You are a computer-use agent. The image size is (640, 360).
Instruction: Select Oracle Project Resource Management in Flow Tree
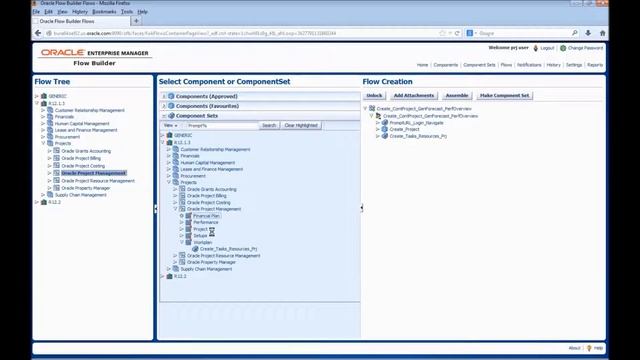pos(98,181)
